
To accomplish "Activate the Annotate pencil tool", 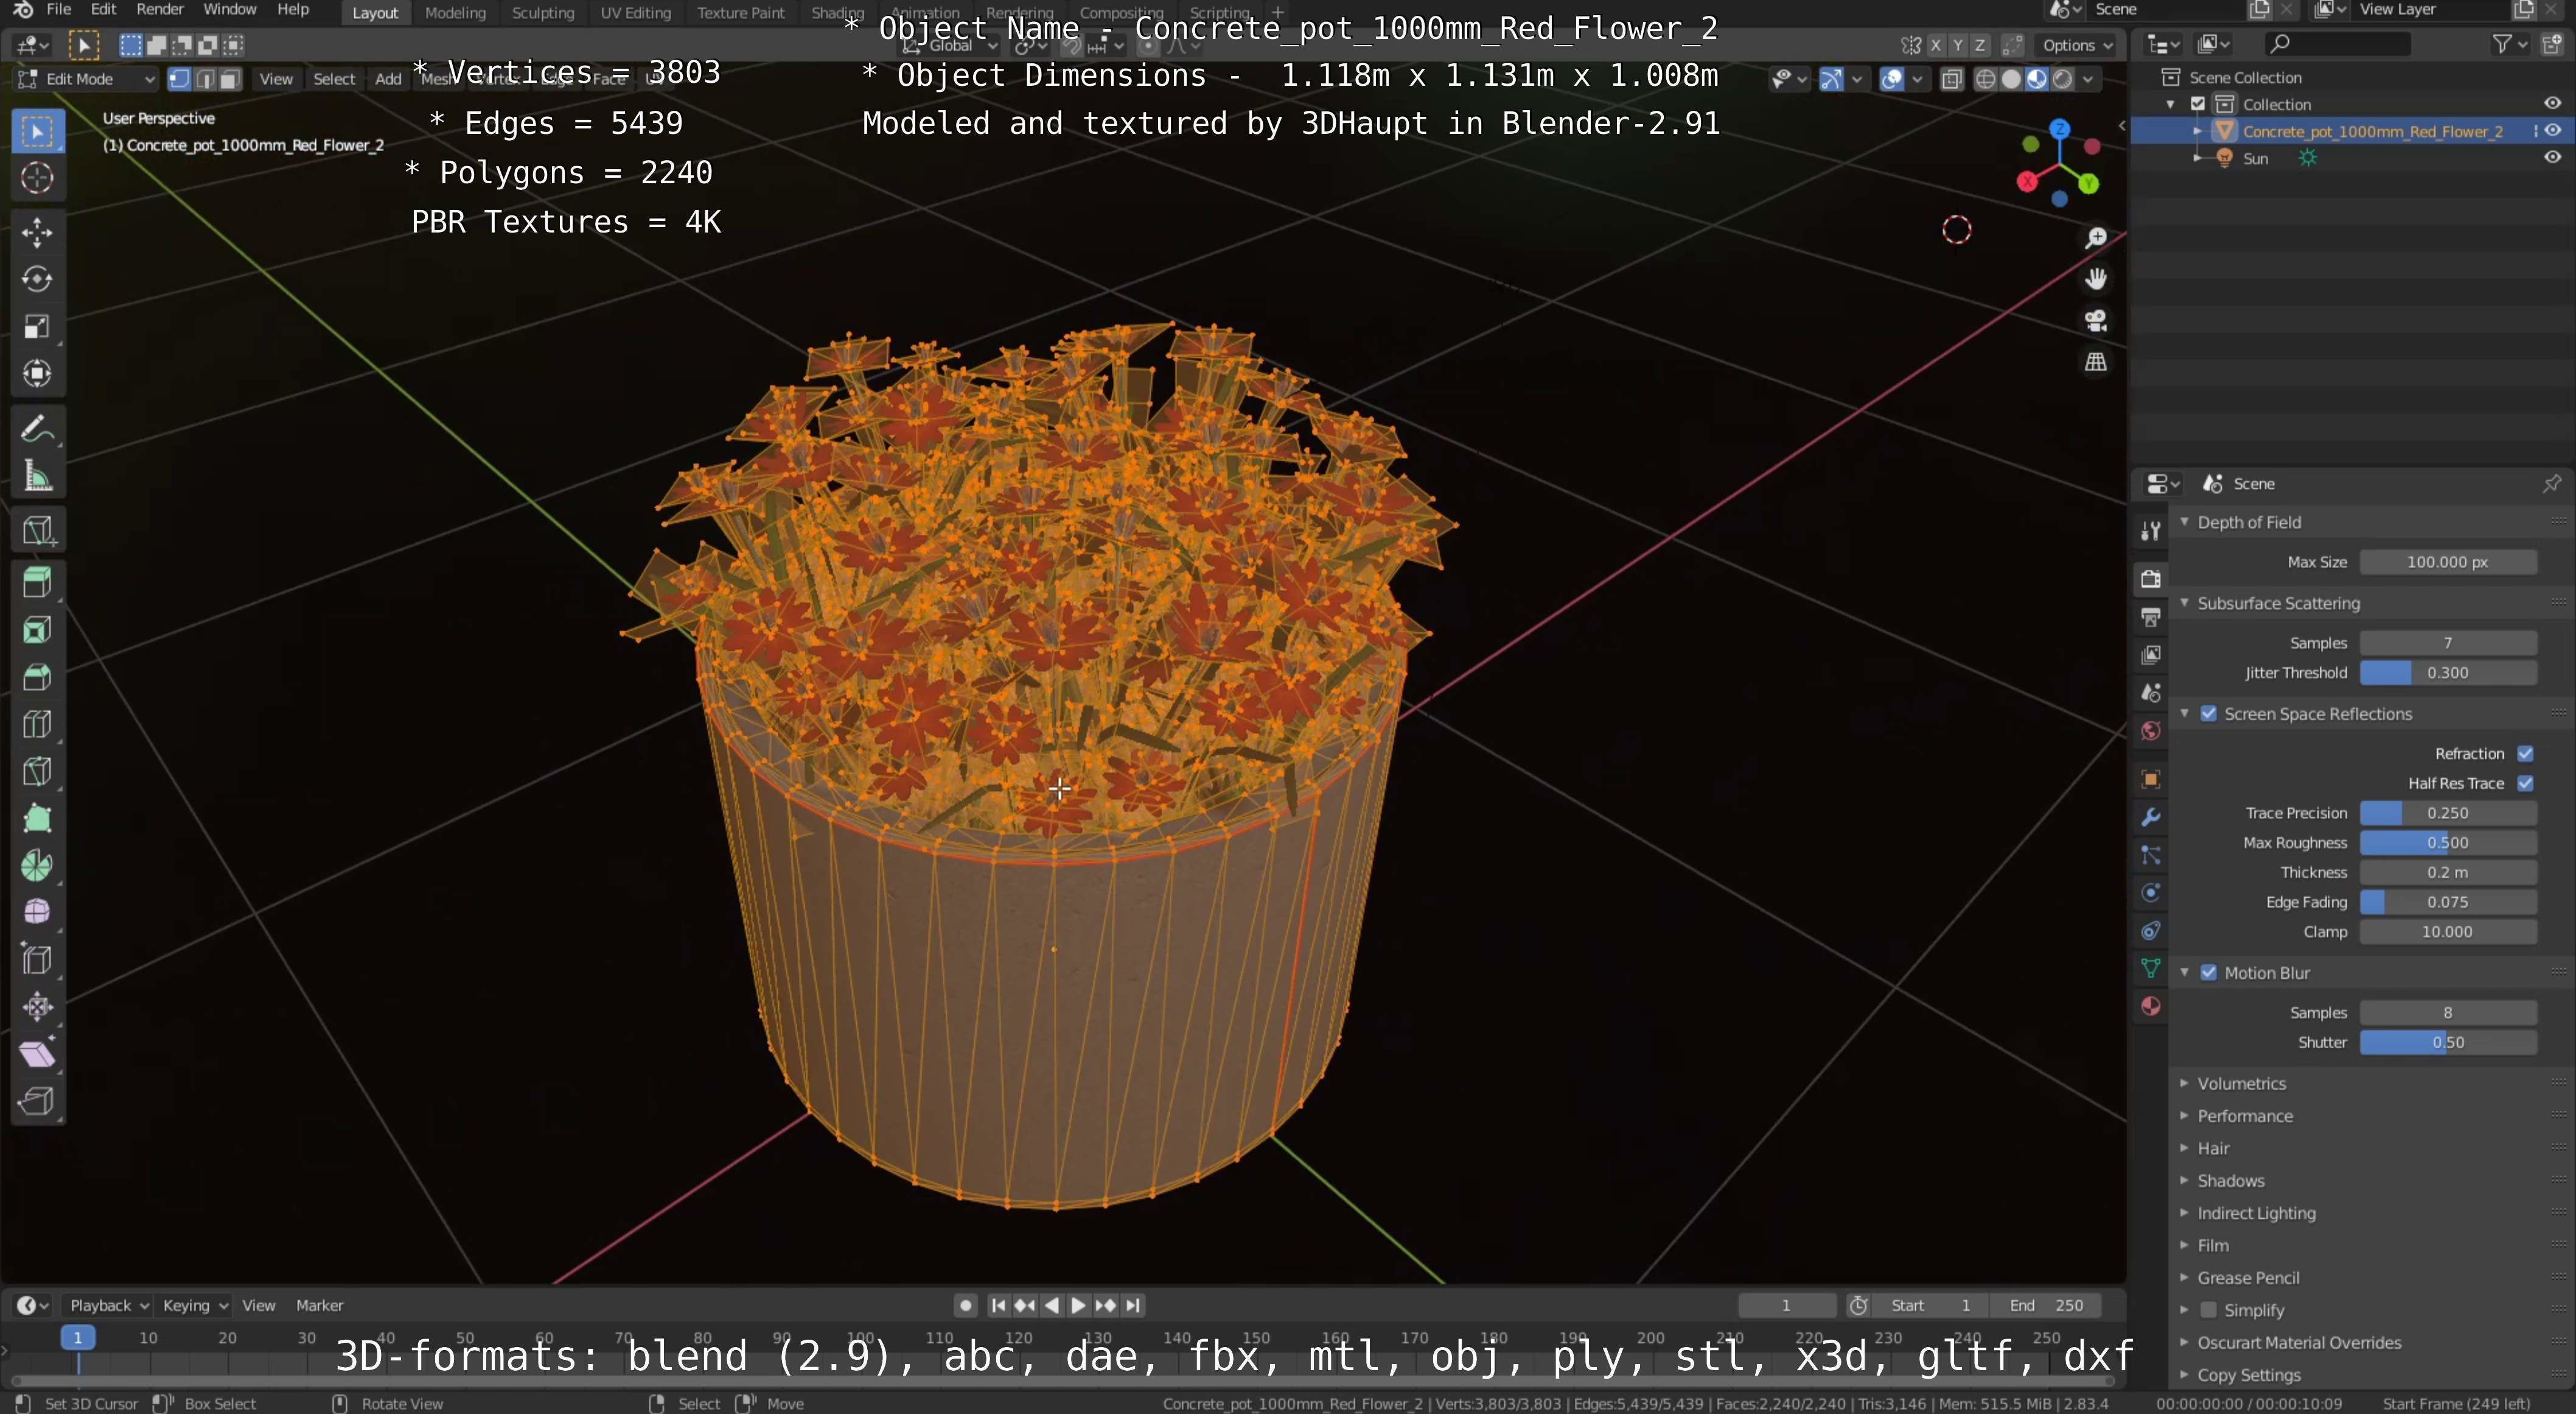I will [x=37, y=429].
